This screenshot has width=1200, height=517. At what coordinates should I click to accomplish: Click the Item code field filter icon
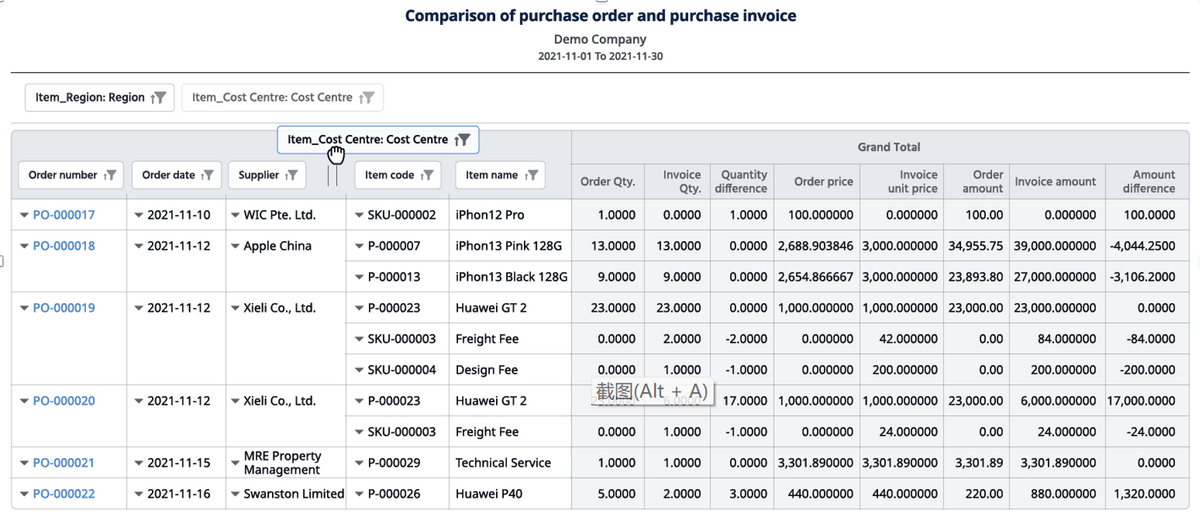click(x=427, y=175)
